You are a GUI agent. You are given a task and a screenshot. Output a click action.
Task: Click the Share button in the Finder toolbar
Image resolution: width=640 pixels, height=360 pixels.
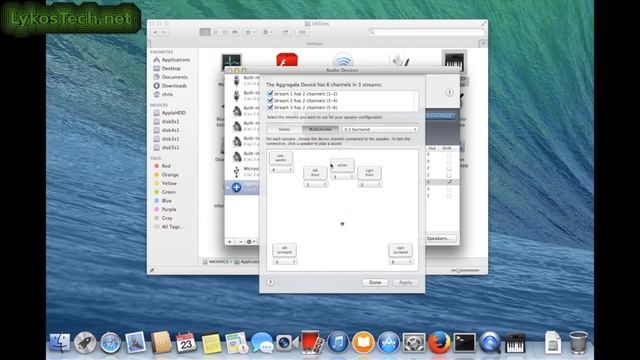[x=285, y=32]
